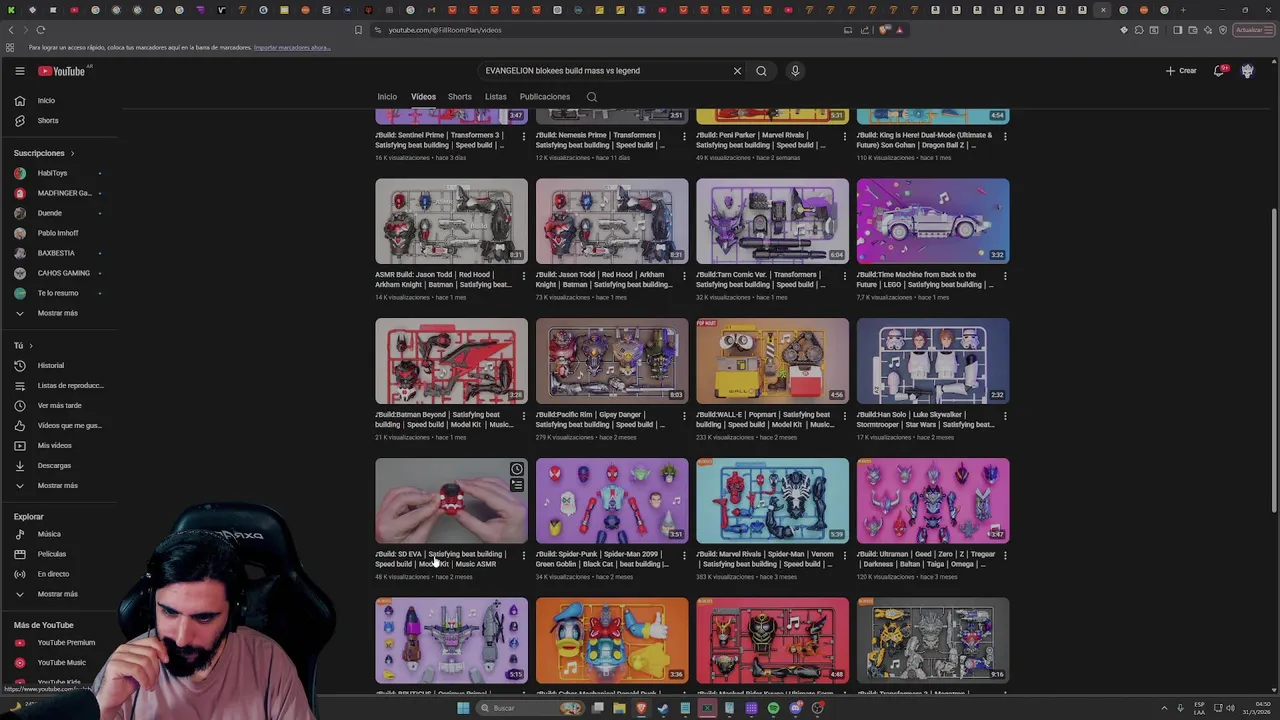Open the YouTube hamburger guide menu
This screenshot has width=1280, height=720.
pyautogui.click(x=19, y=71)
